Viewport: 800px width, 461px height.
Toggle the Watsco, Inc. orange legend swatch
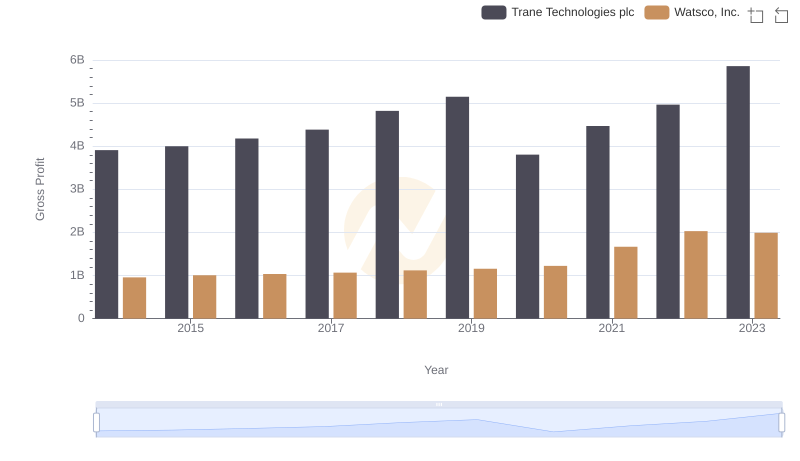[x=657, y=13]
